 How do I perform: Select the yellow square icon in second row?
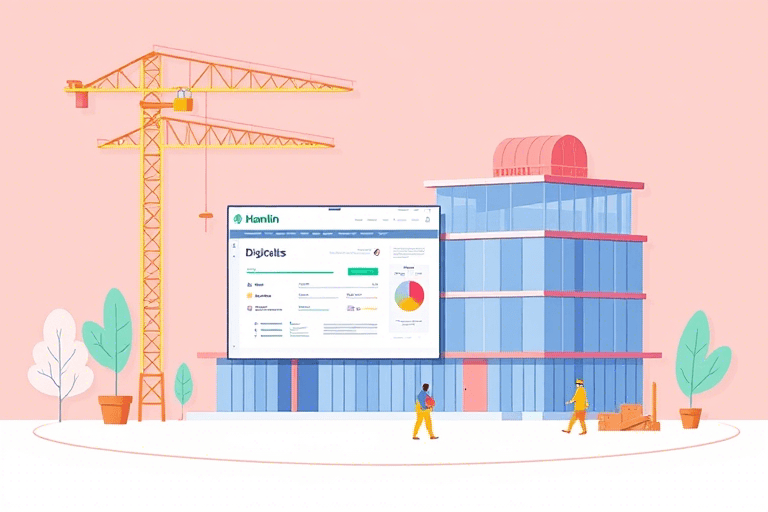coord(248,296)
